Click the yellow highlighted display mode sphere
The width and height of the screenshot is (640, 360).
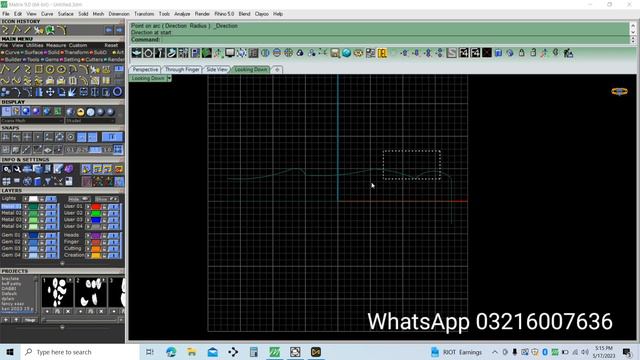click(x=80, y=112)
